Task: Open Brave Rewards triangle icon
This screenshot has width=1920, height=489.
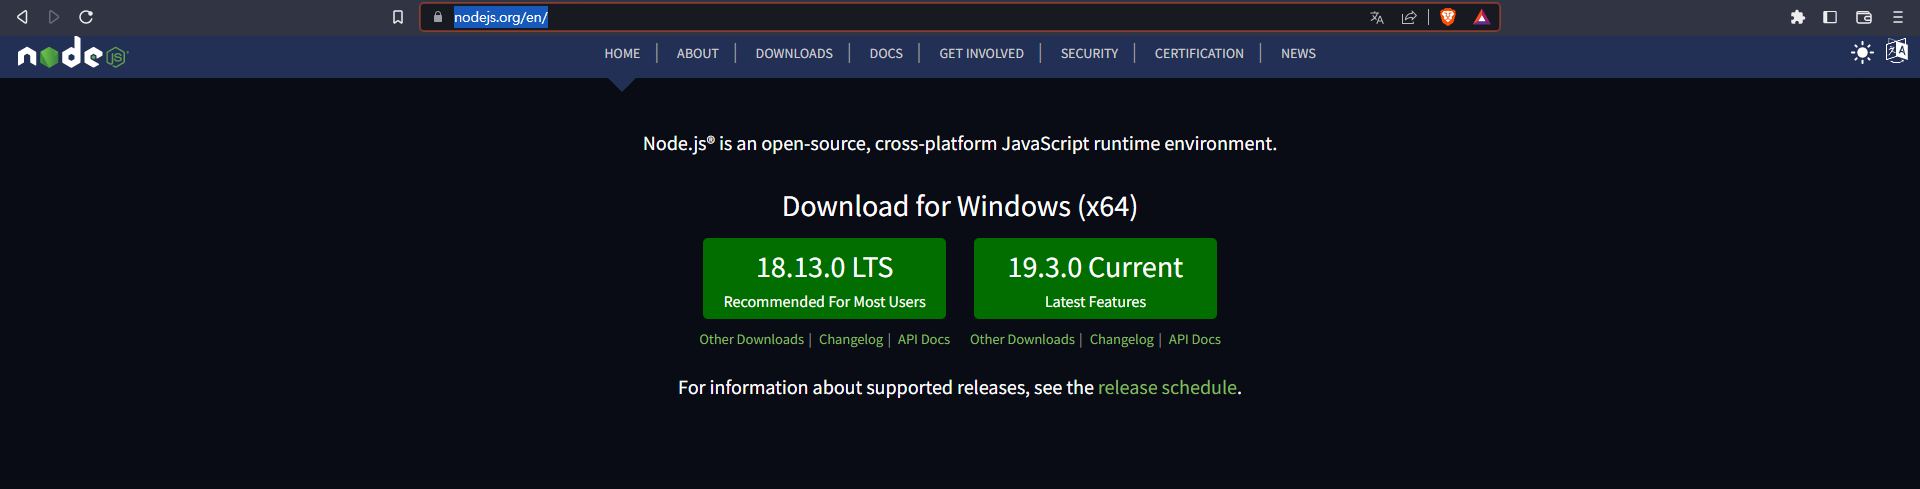Action: pyautogui.click(x=1482, y=17)
